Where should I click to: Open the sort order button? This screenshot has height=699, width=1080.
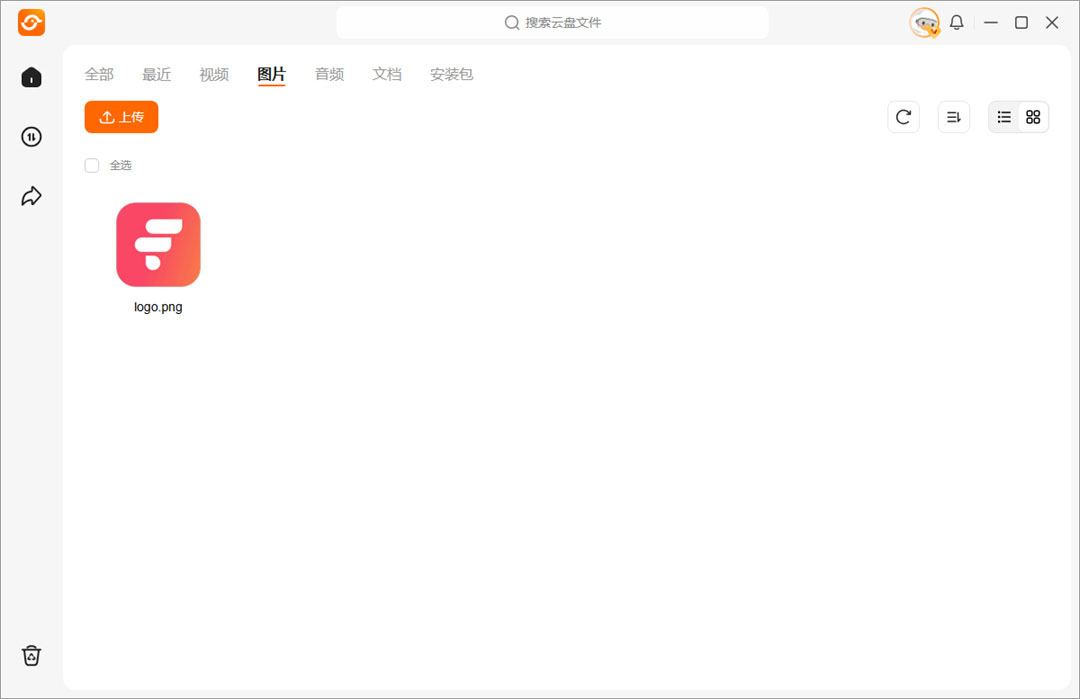pyautogui.click(x=953, y=117)
